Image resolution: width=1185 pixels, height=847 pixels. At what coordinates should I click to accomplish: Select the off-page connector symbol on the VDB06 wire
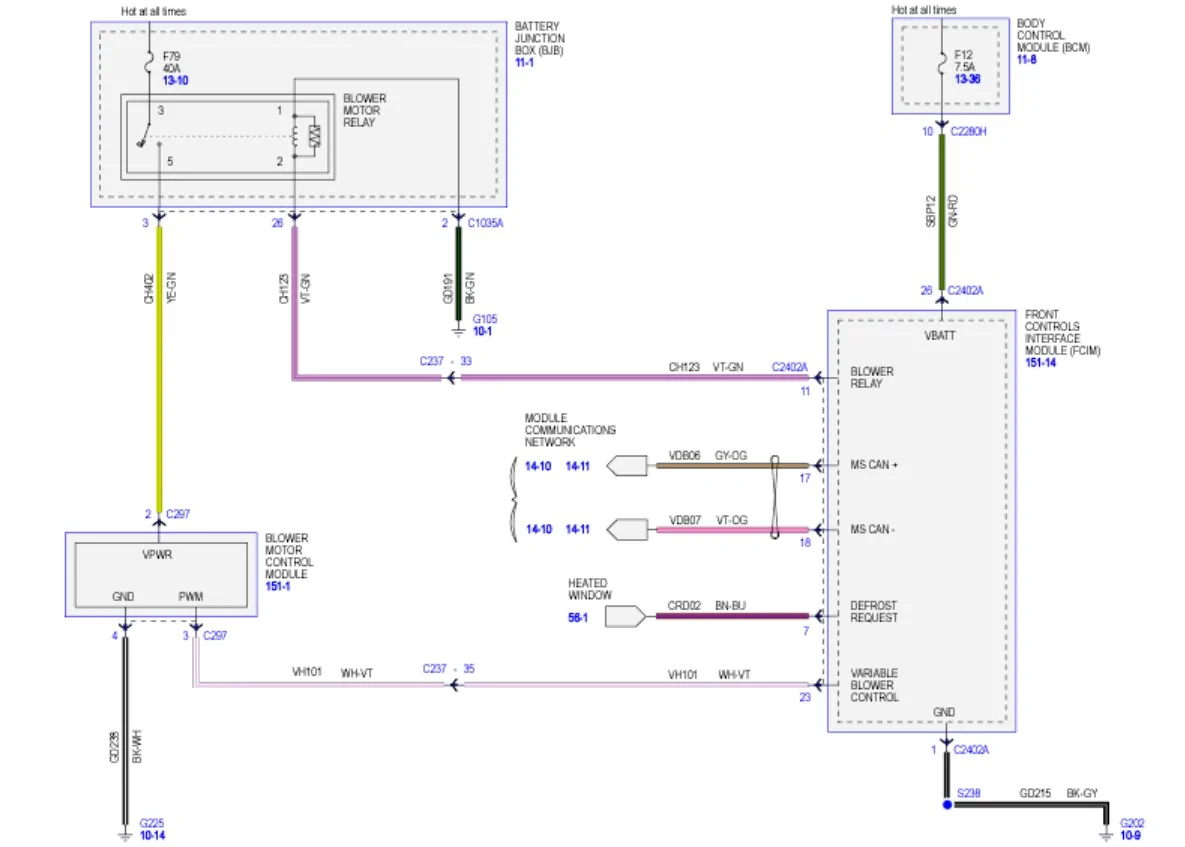[627, 465]
